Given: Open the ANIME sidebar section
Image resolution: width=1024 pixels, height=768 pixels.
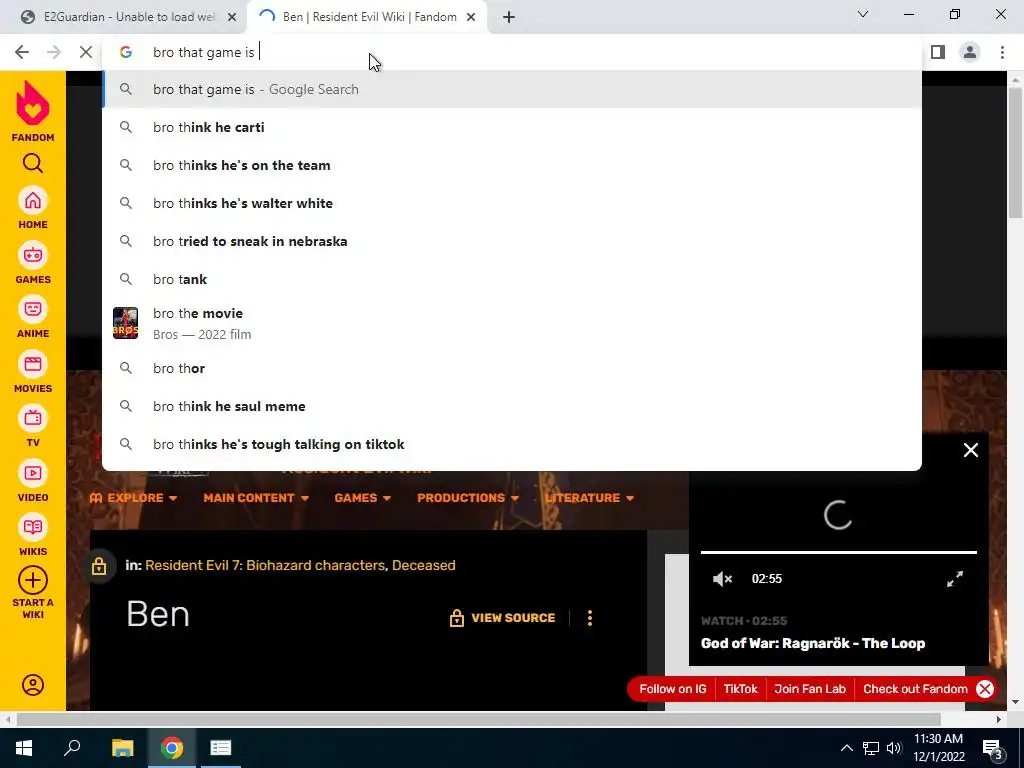Looking at the screenshot, I should tap(33, 317).
